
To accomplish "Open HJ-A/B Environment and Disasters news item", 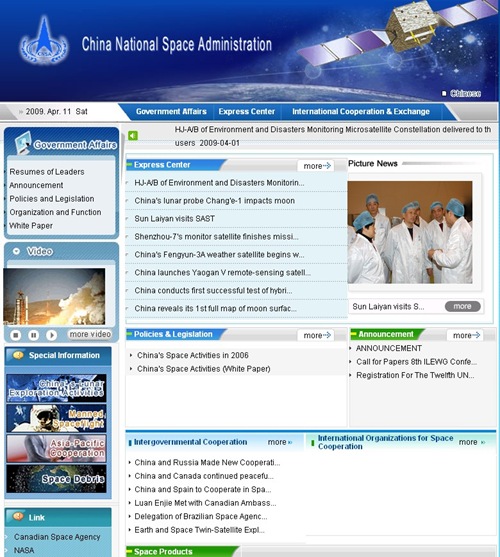I will point(219,183).
